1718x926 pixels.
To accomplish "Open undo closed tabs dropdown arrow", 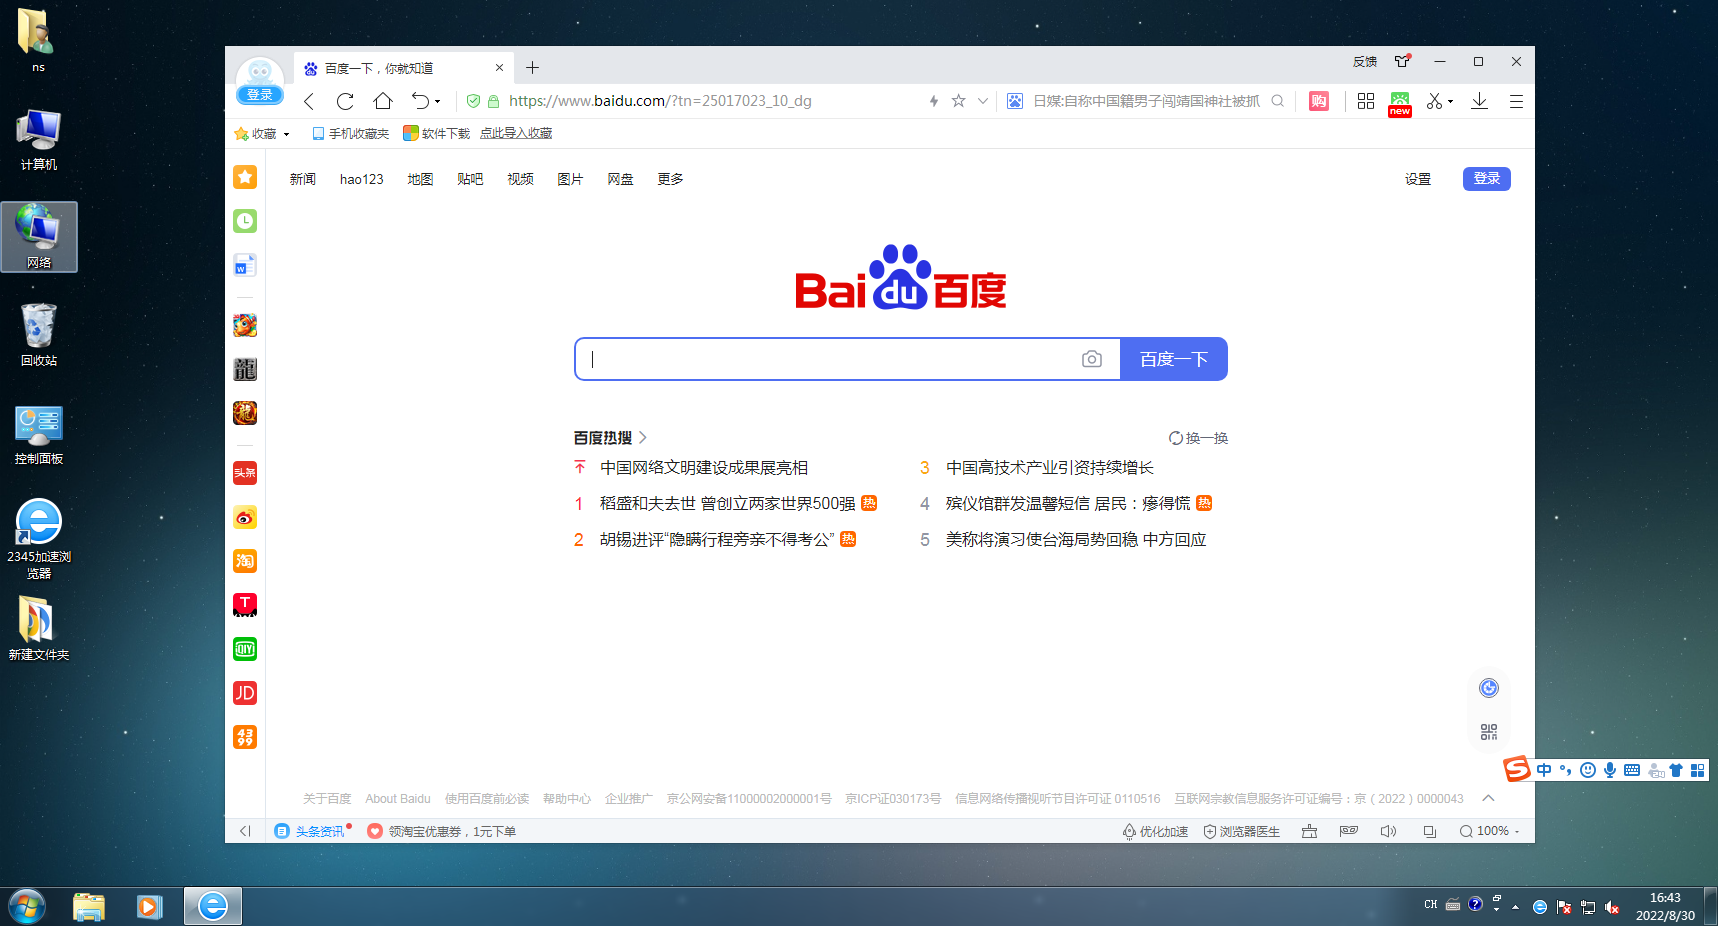I will coord(437,102).
